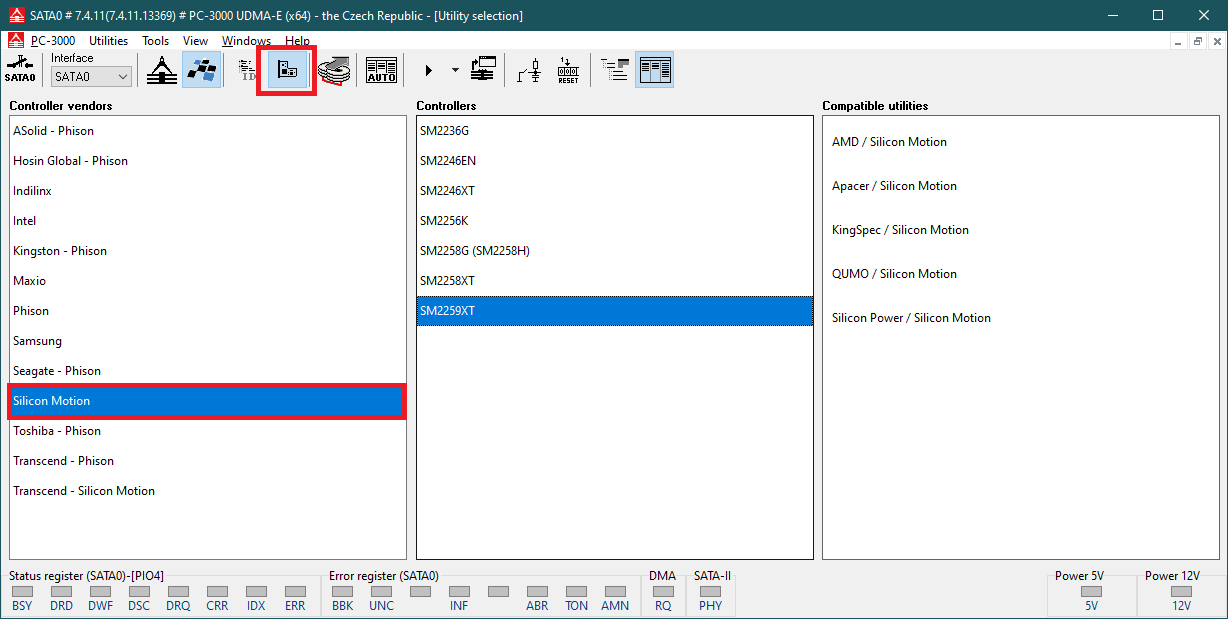Select Samsung in controller vendors list
This screenshot has height=619, width=1228.
tap(37, 341)
